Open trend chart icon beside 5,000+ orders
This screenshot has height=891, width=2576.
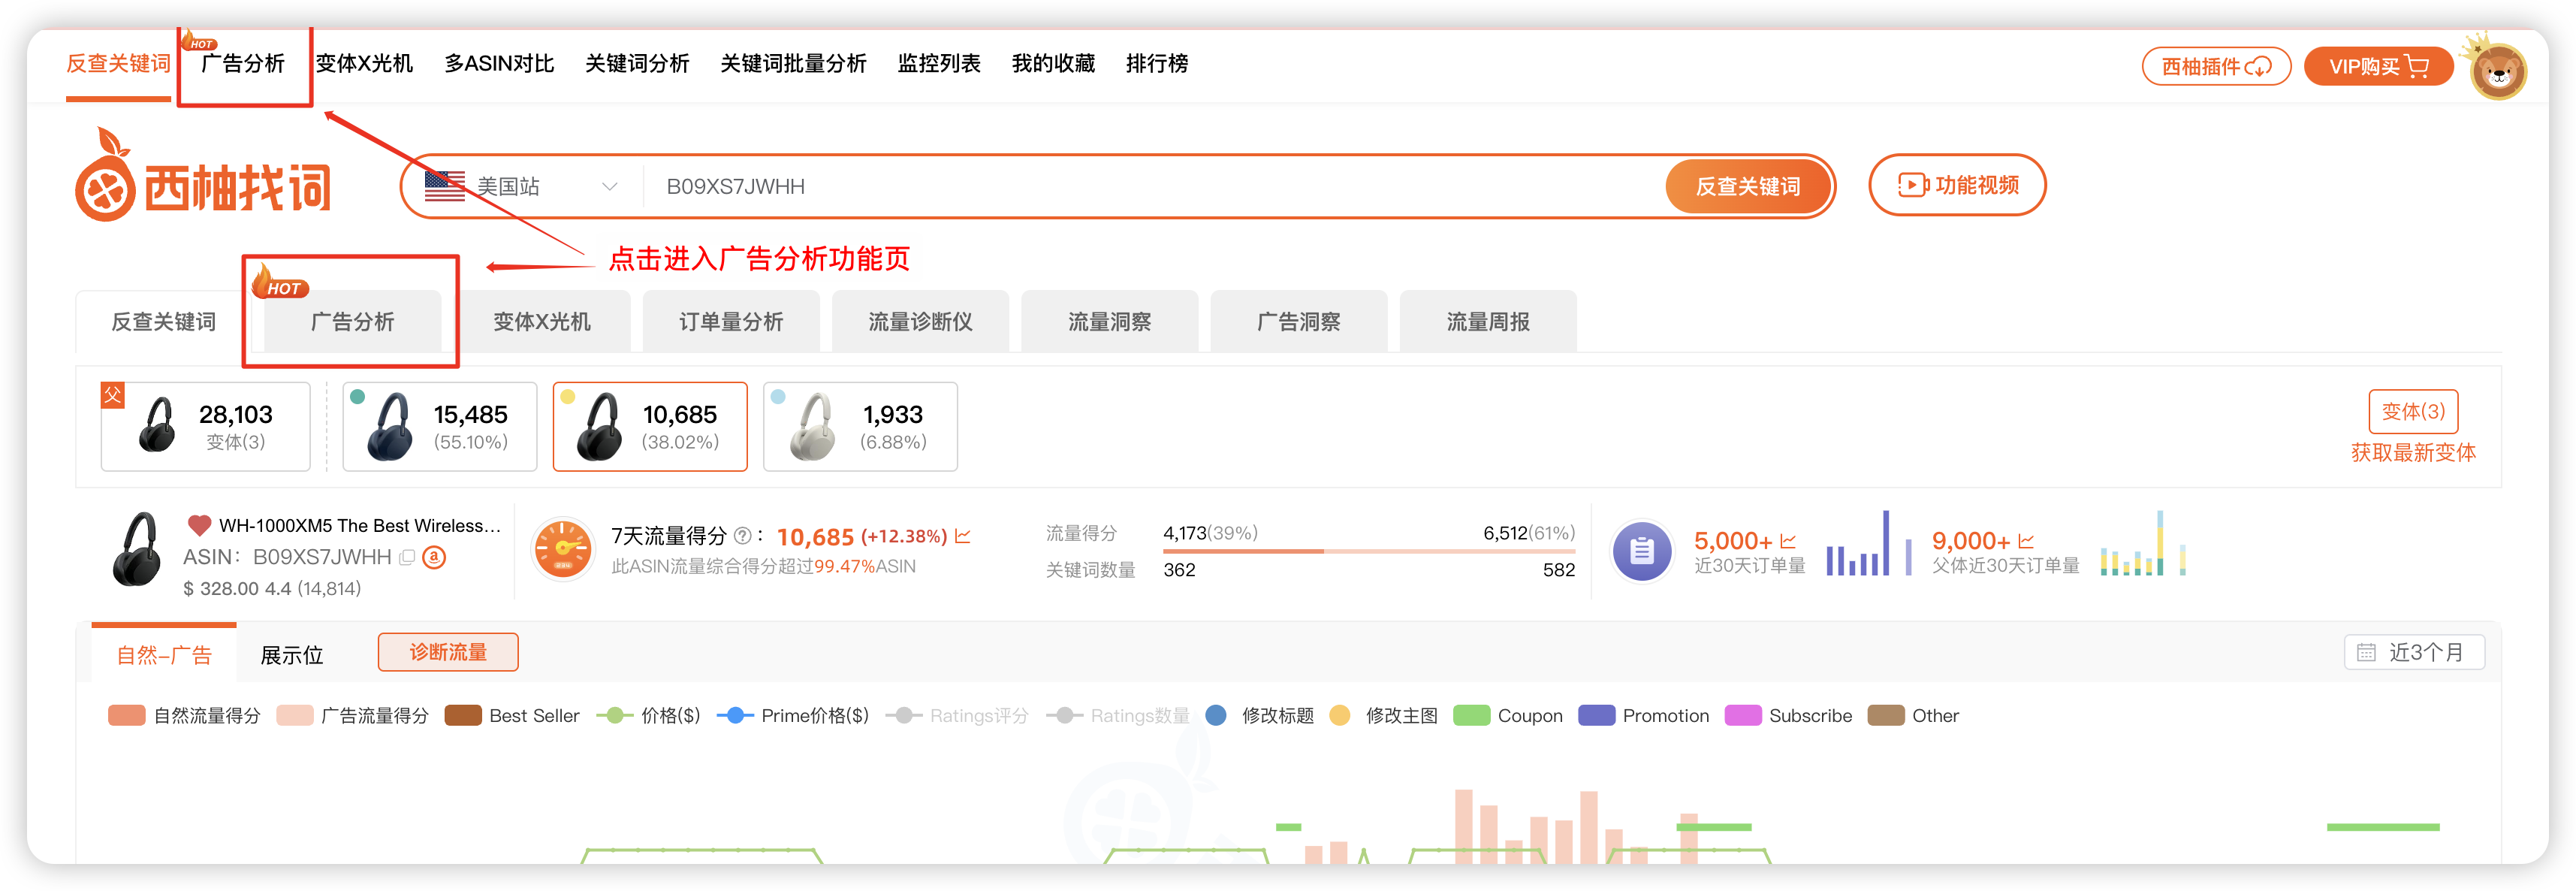click(1788, 541)
